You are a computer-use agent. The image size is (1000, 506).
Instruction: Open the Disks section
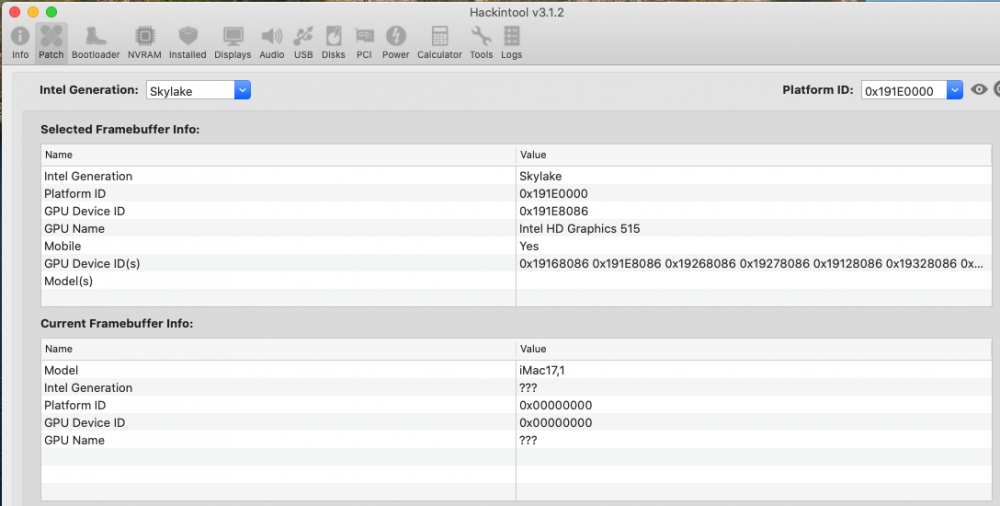333,42
